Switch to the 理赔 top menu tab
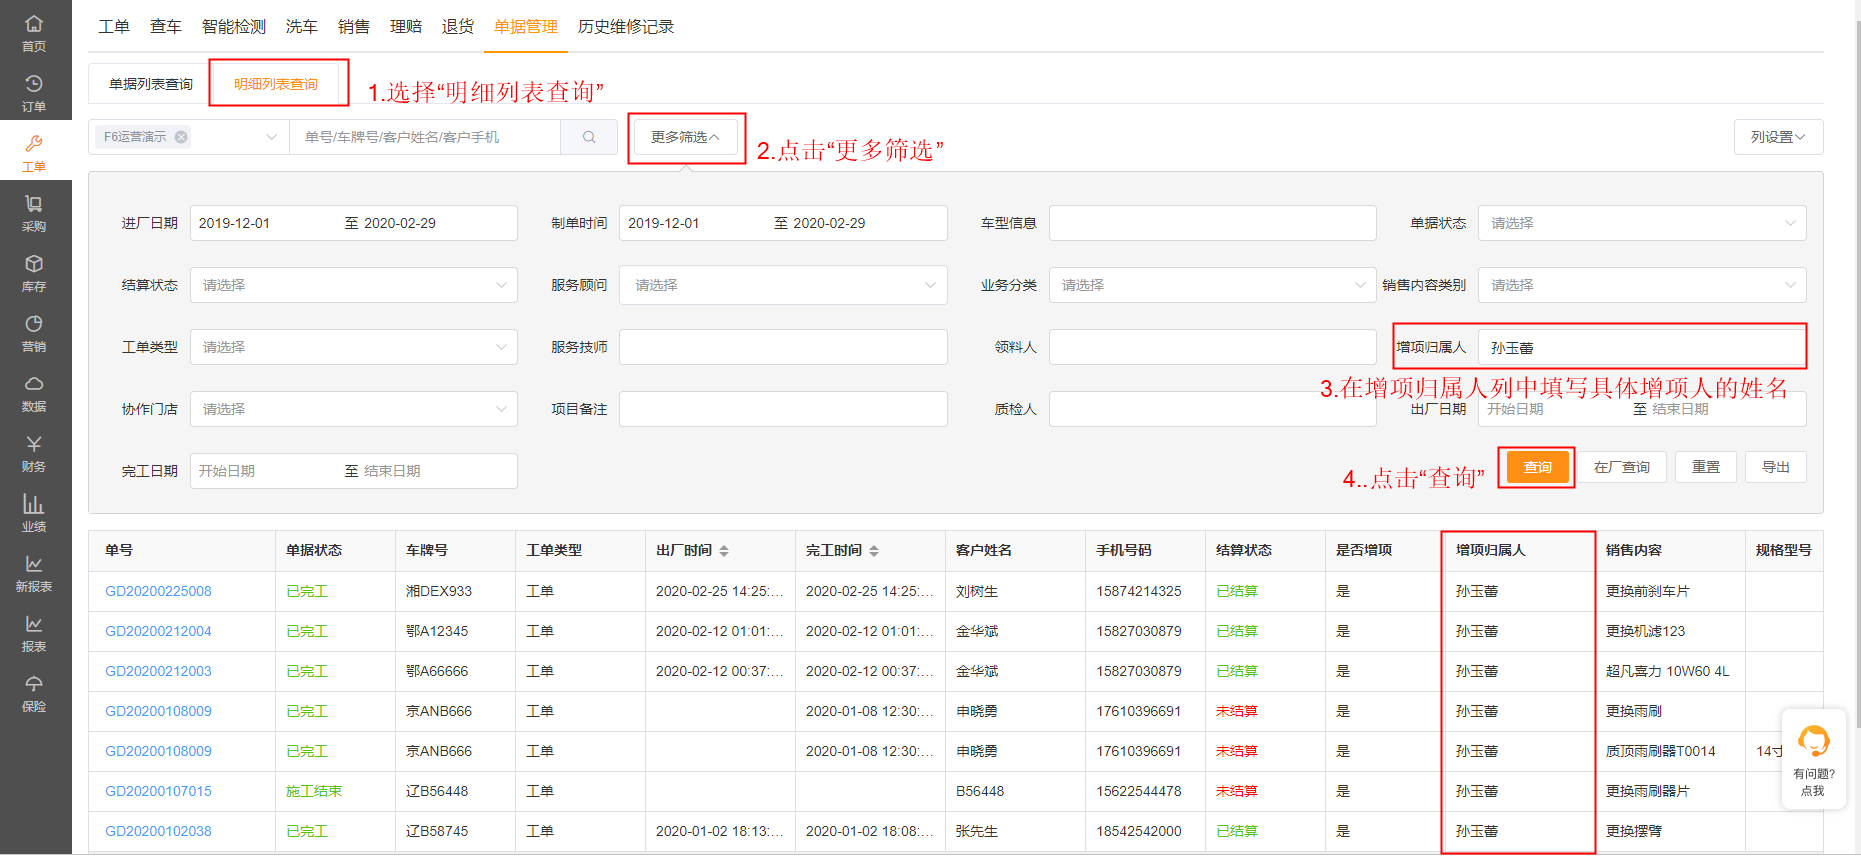 click(x=406, y=27)
